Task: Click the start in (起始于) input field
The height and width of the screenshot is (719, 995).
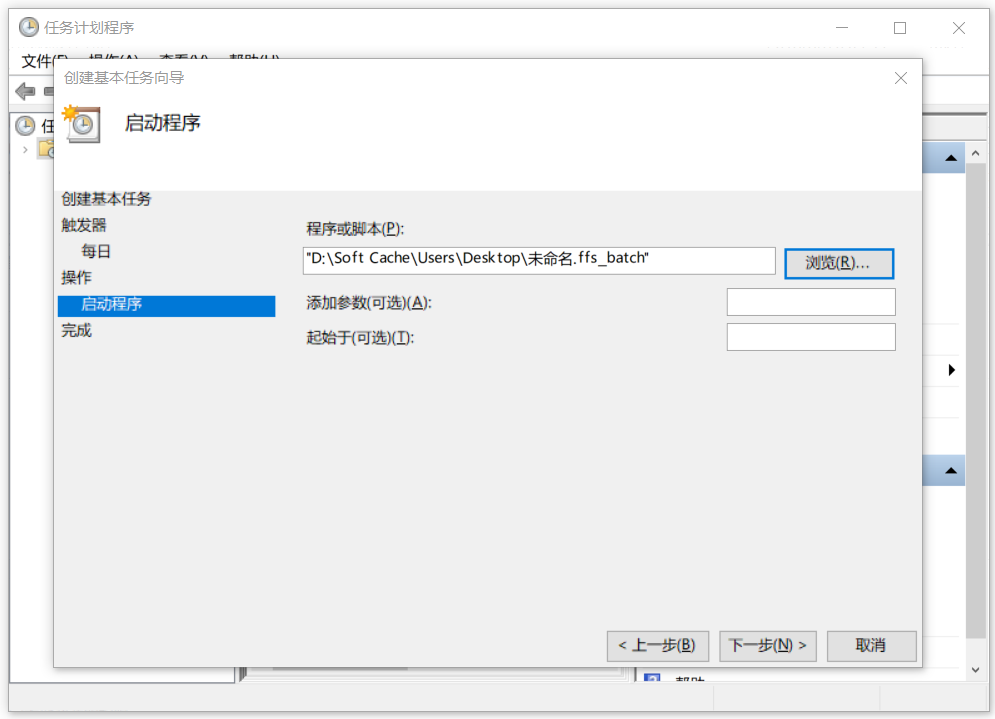Action: click(x=811, y=337)
